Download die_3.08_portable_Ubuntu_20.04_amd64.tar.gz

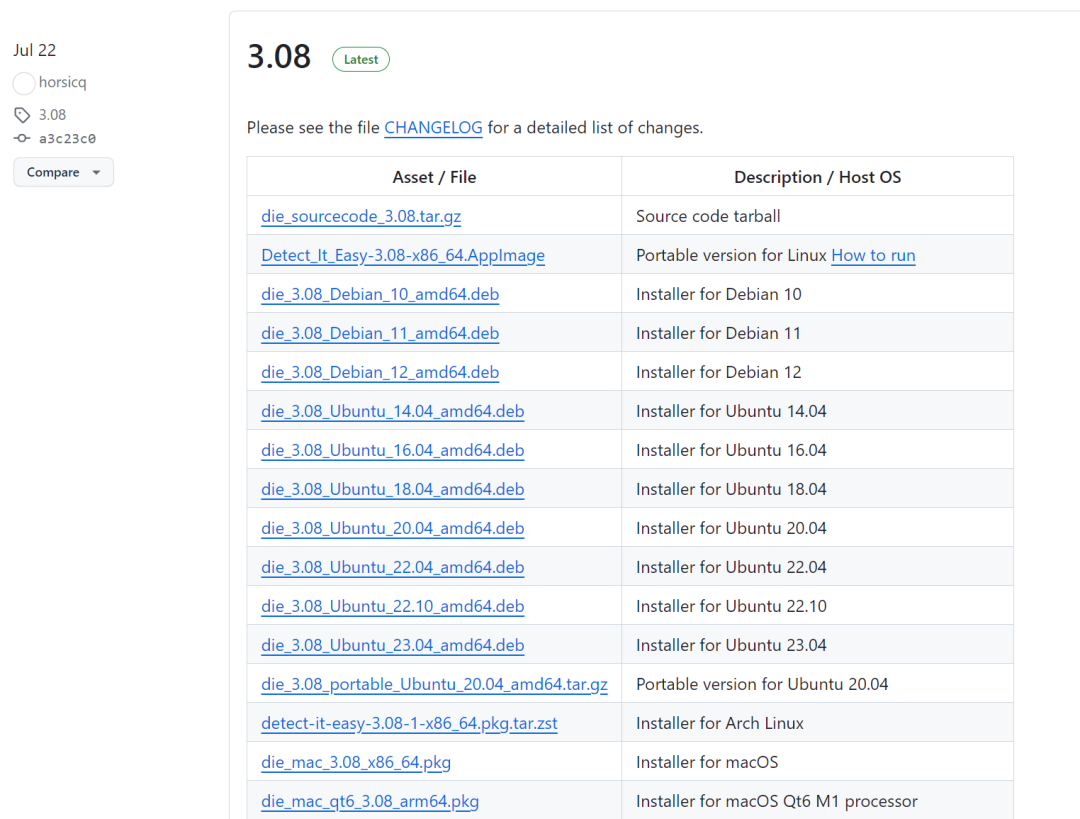[435, 684]
